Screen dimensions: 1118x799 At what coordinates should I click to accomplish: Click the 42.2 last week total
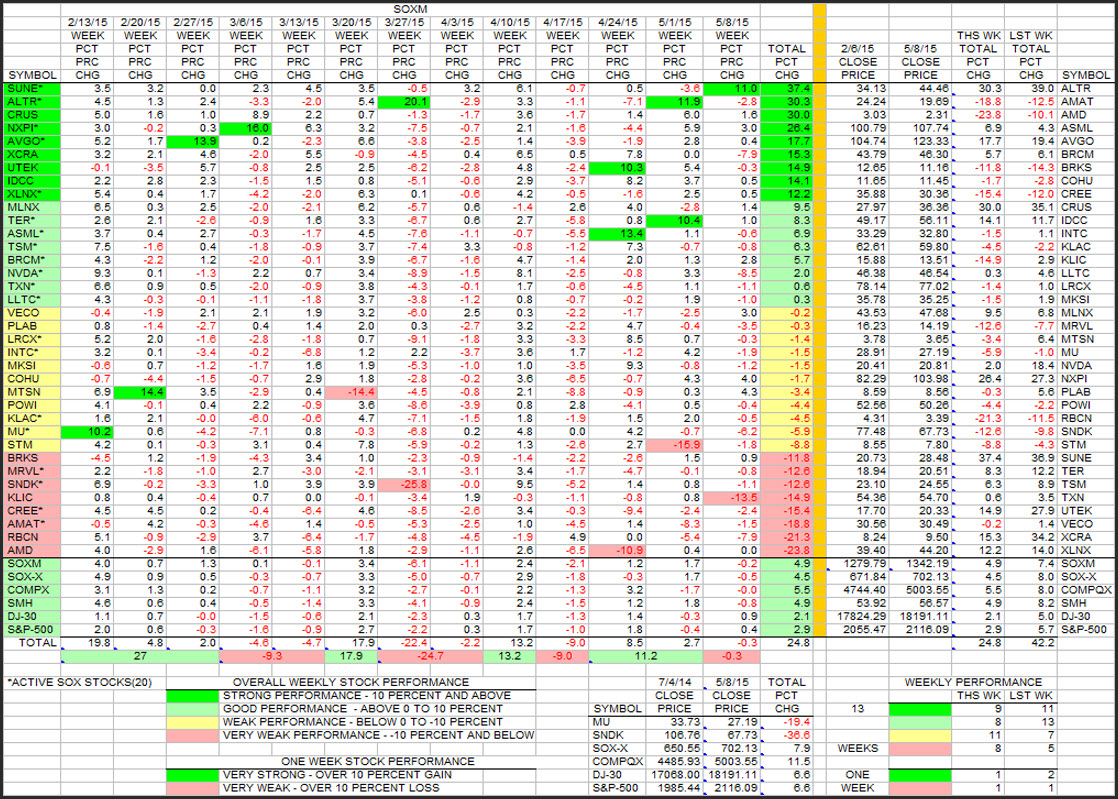(x=1042, y=643)
